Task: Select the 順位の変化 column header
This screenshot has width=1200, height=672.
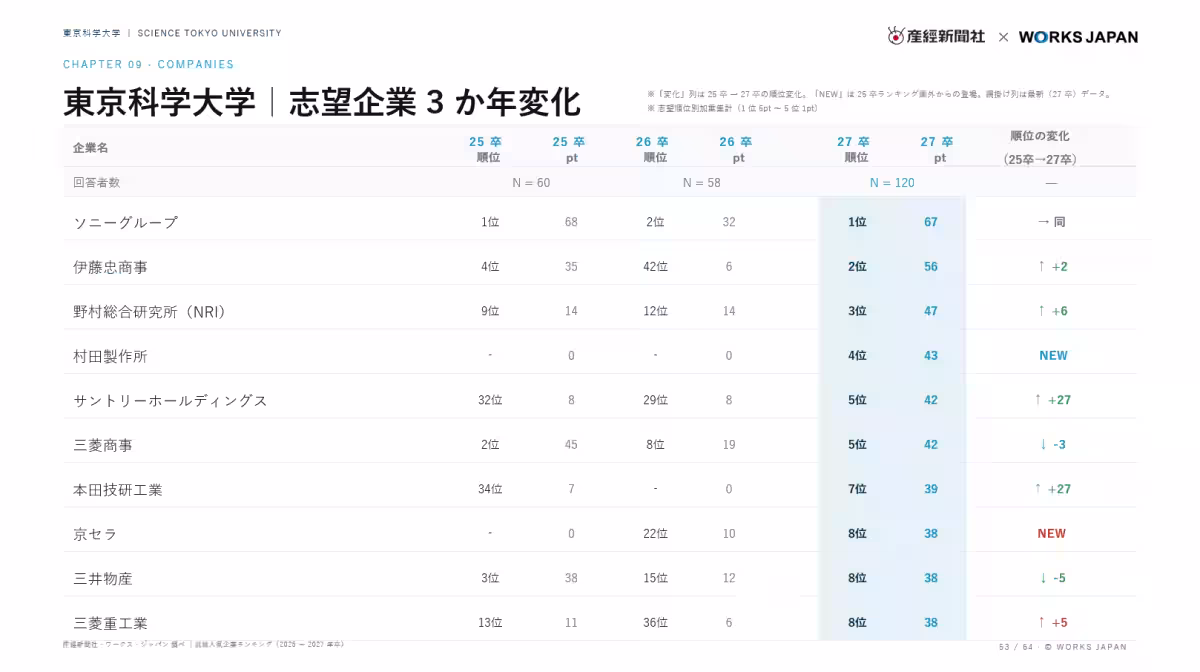Action: [x=1040, y=148]
